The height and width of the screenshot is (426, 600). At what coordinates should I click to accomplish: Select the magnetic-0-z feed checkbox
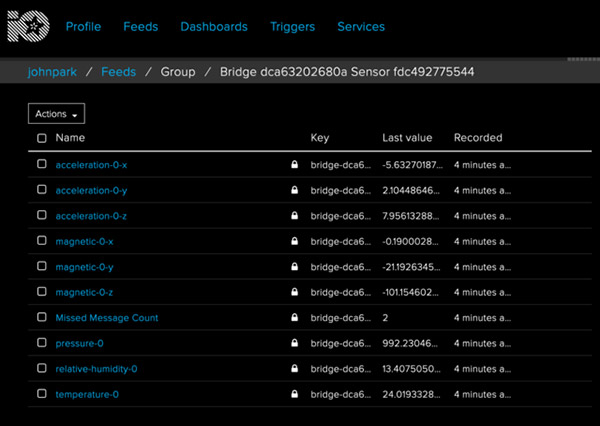(x=41, y=292)
